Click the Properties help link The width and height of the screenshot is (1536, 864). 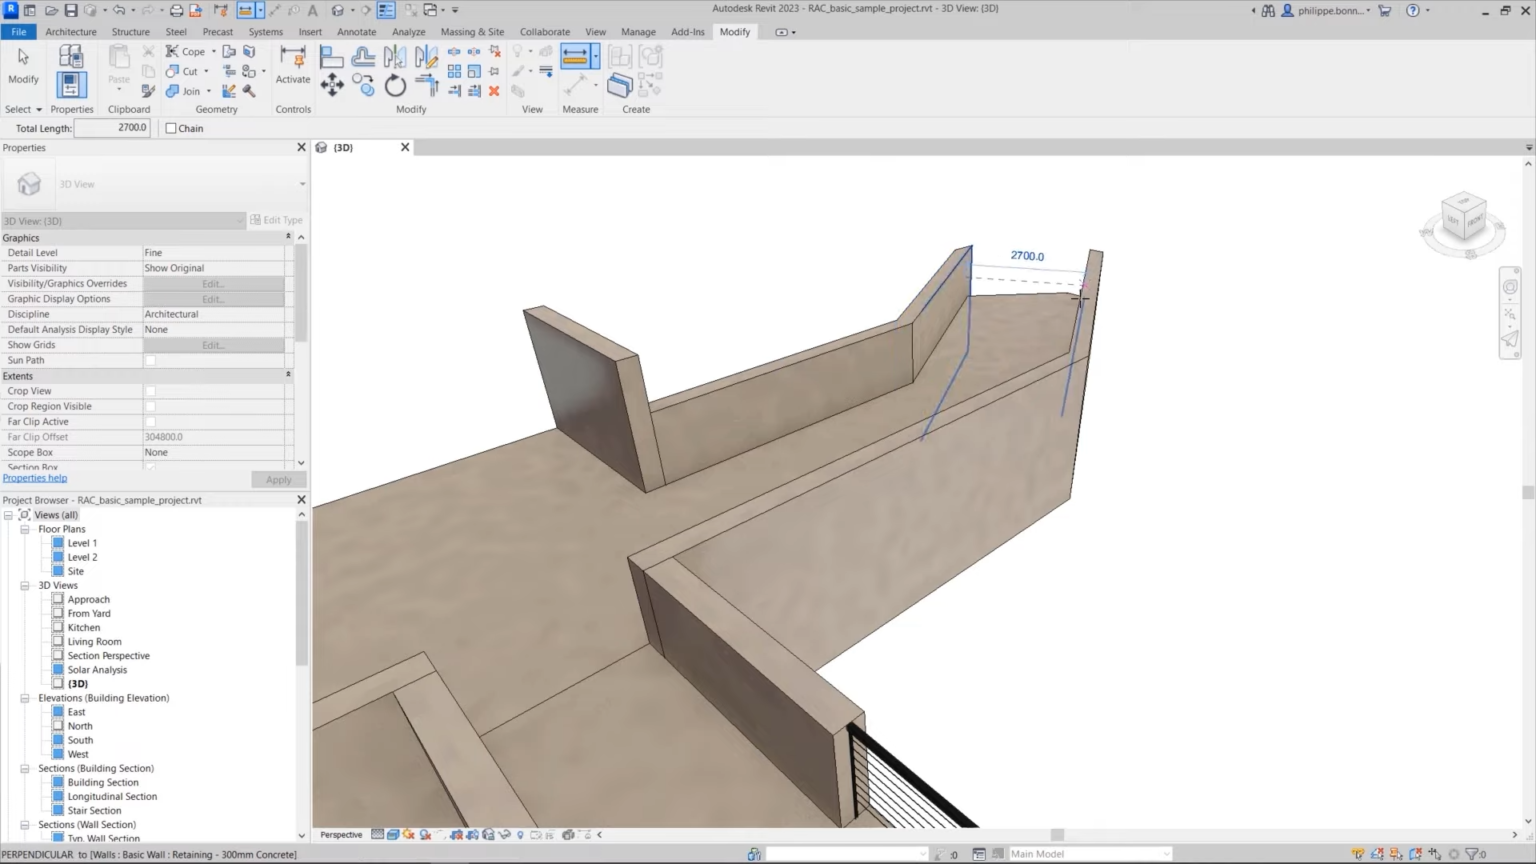pyautogui.click(x=35, y=478)
